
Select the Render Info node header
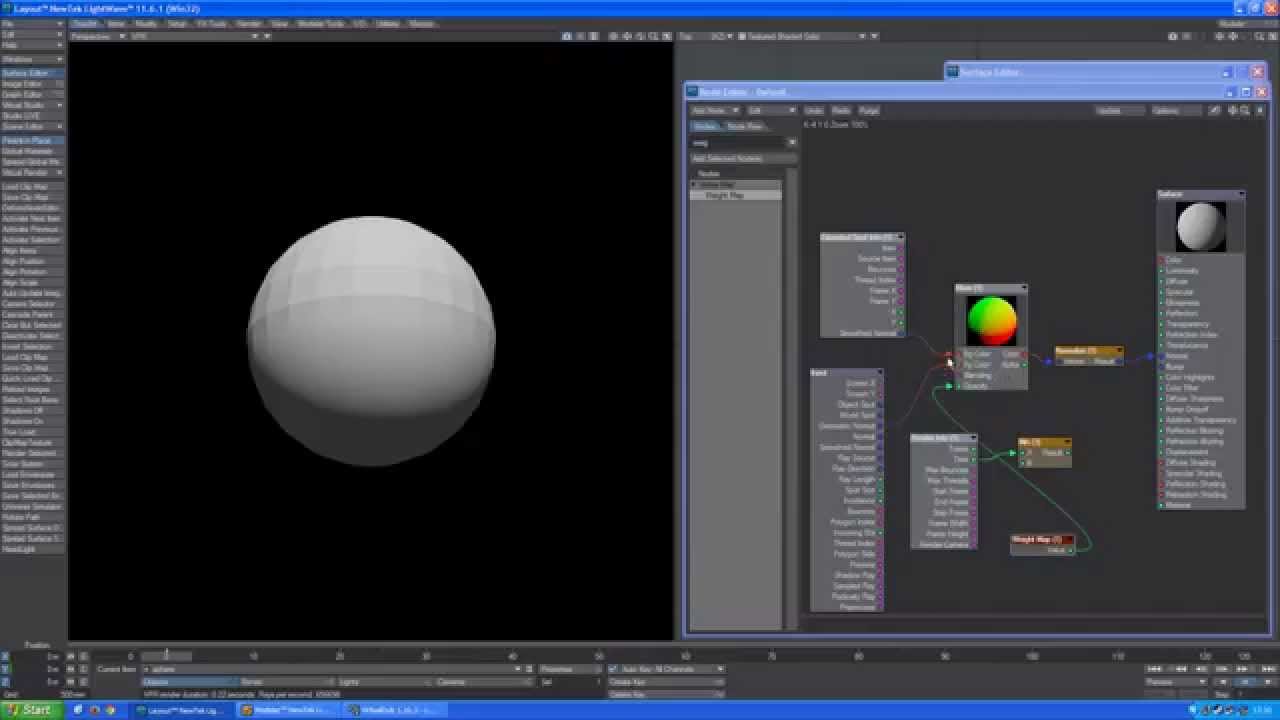click(x=943, y=438)
